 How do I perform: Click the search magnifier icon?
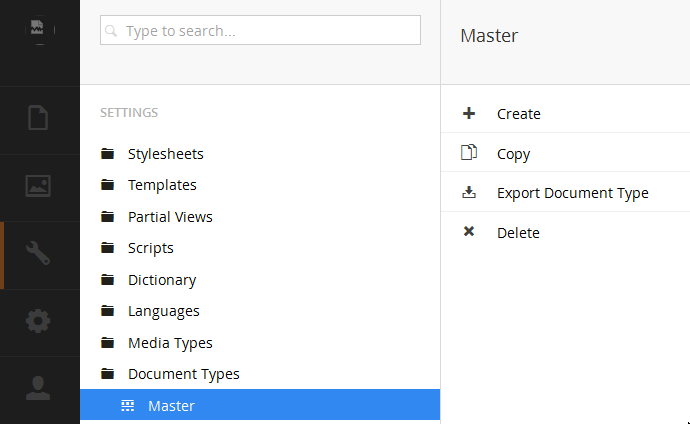coord(111,31)
